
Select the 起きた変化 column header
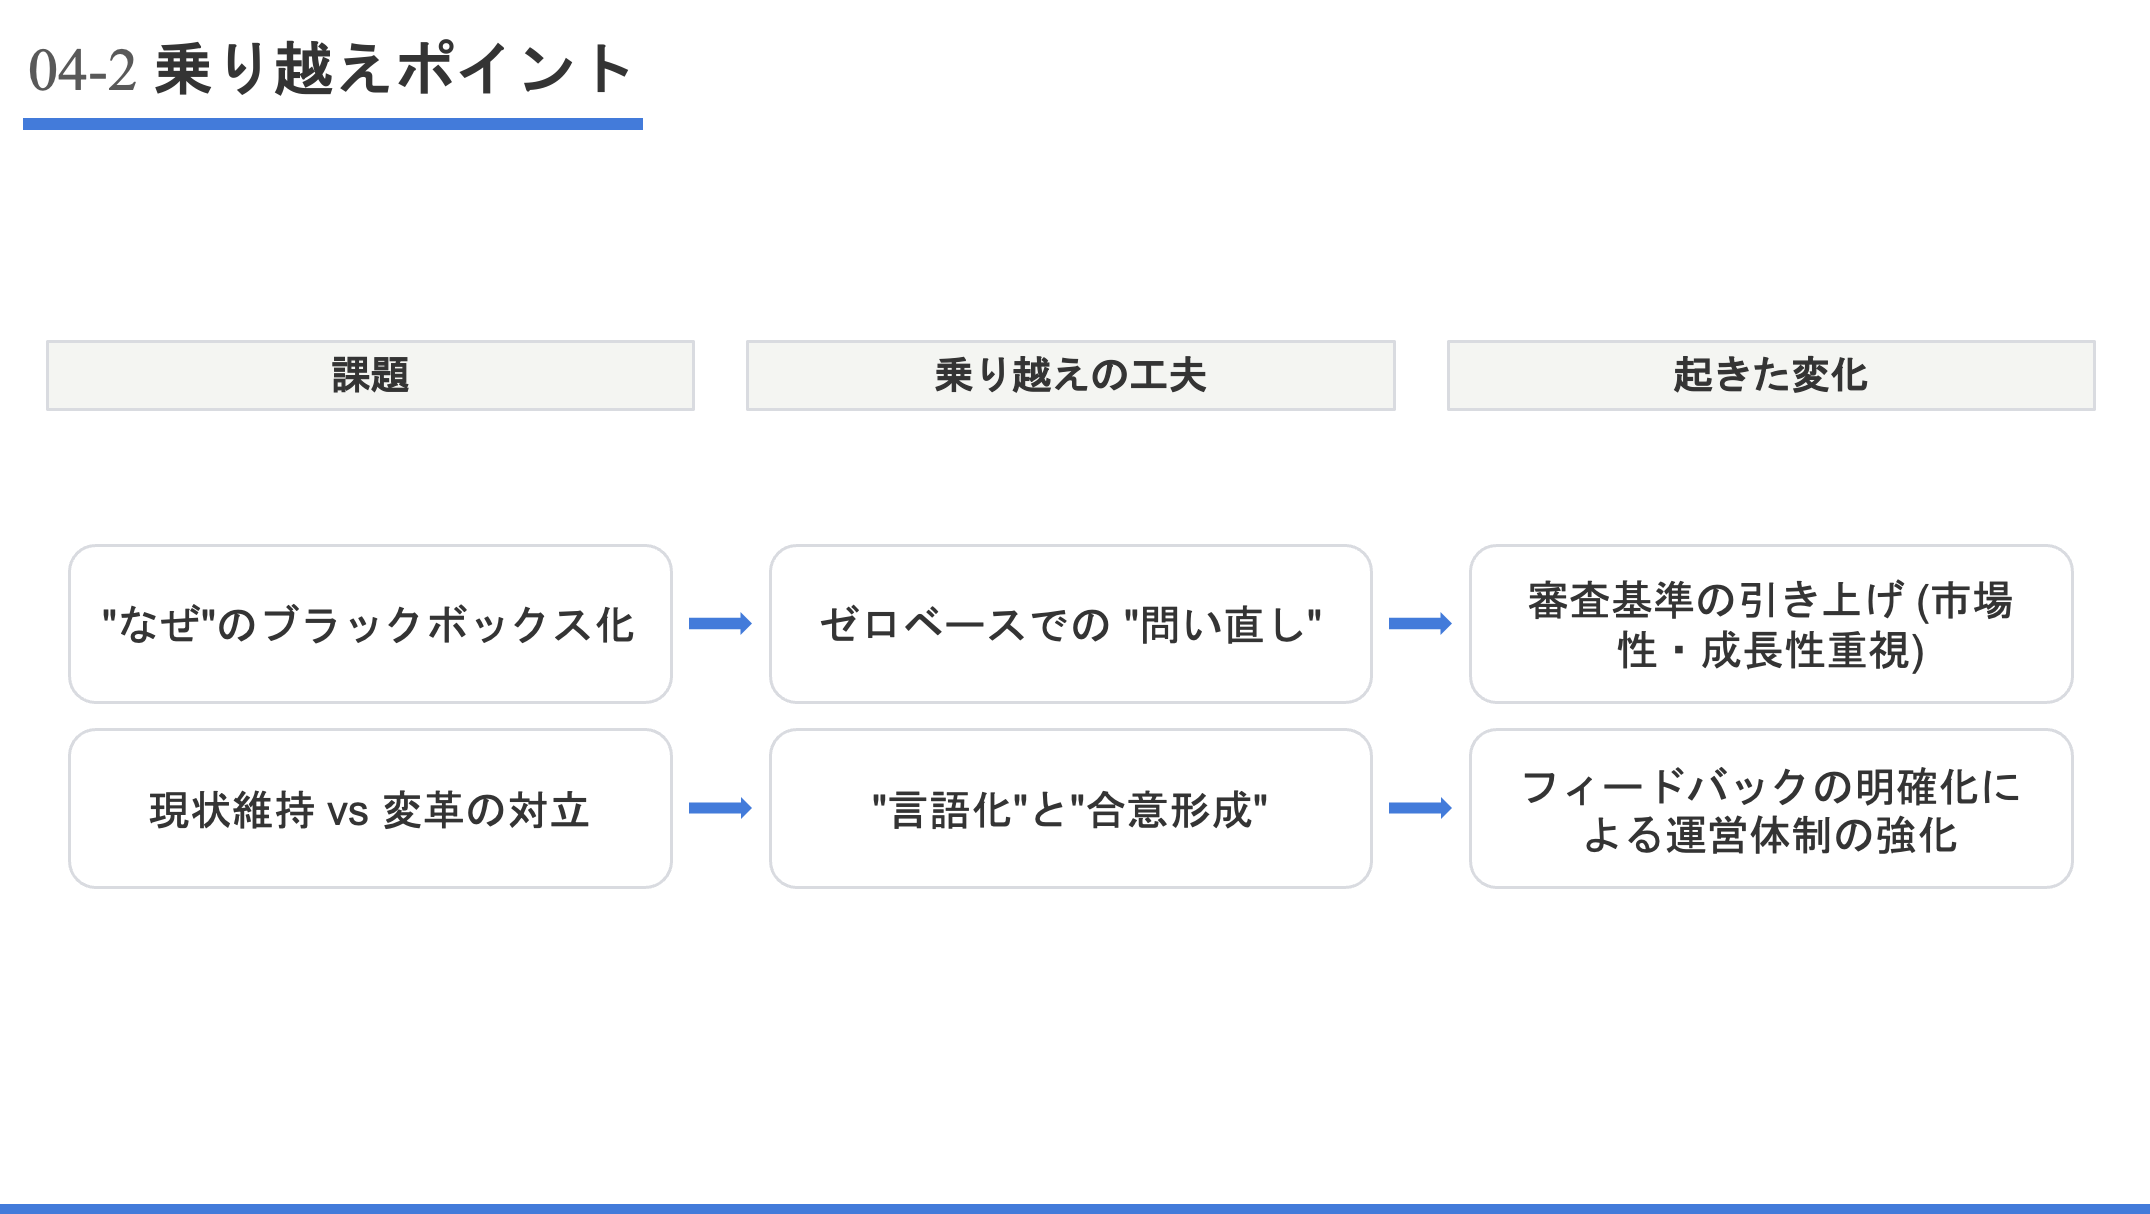1770,376
